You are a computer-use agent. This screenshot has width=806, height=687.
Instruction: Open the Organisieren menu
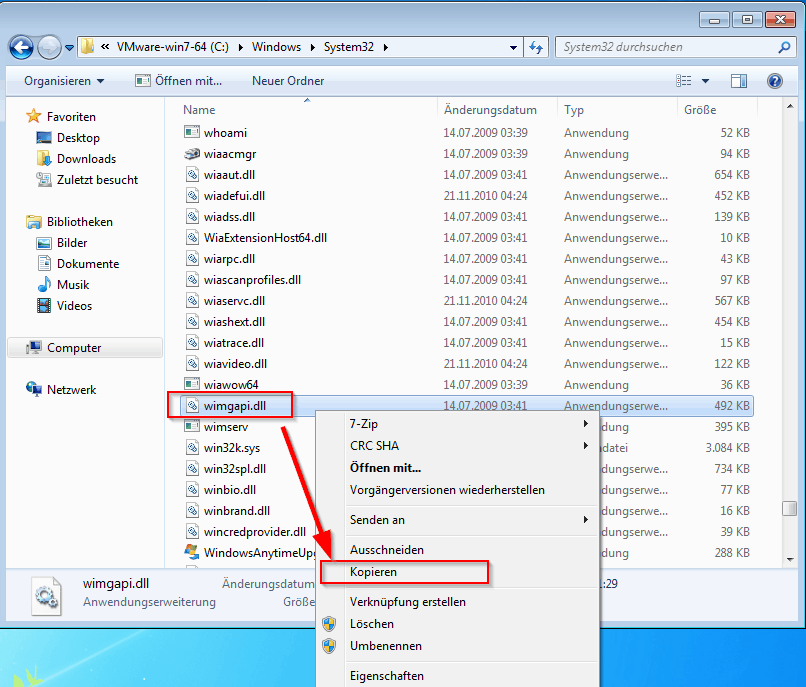click(x=64, y=81)
